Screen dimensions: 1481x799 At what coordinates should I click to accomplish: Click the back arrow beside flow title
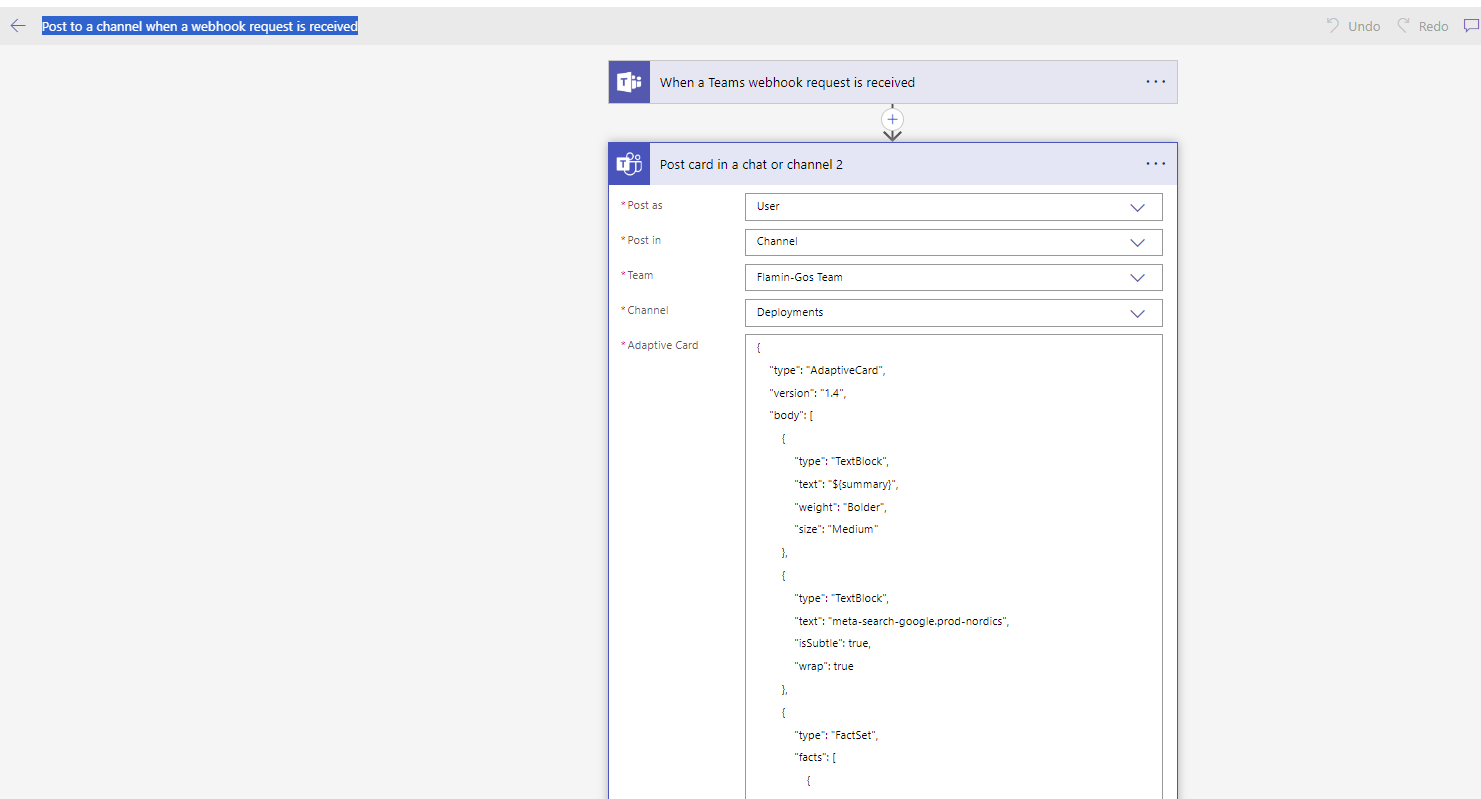pyautogui.click(x=18, y=26)
